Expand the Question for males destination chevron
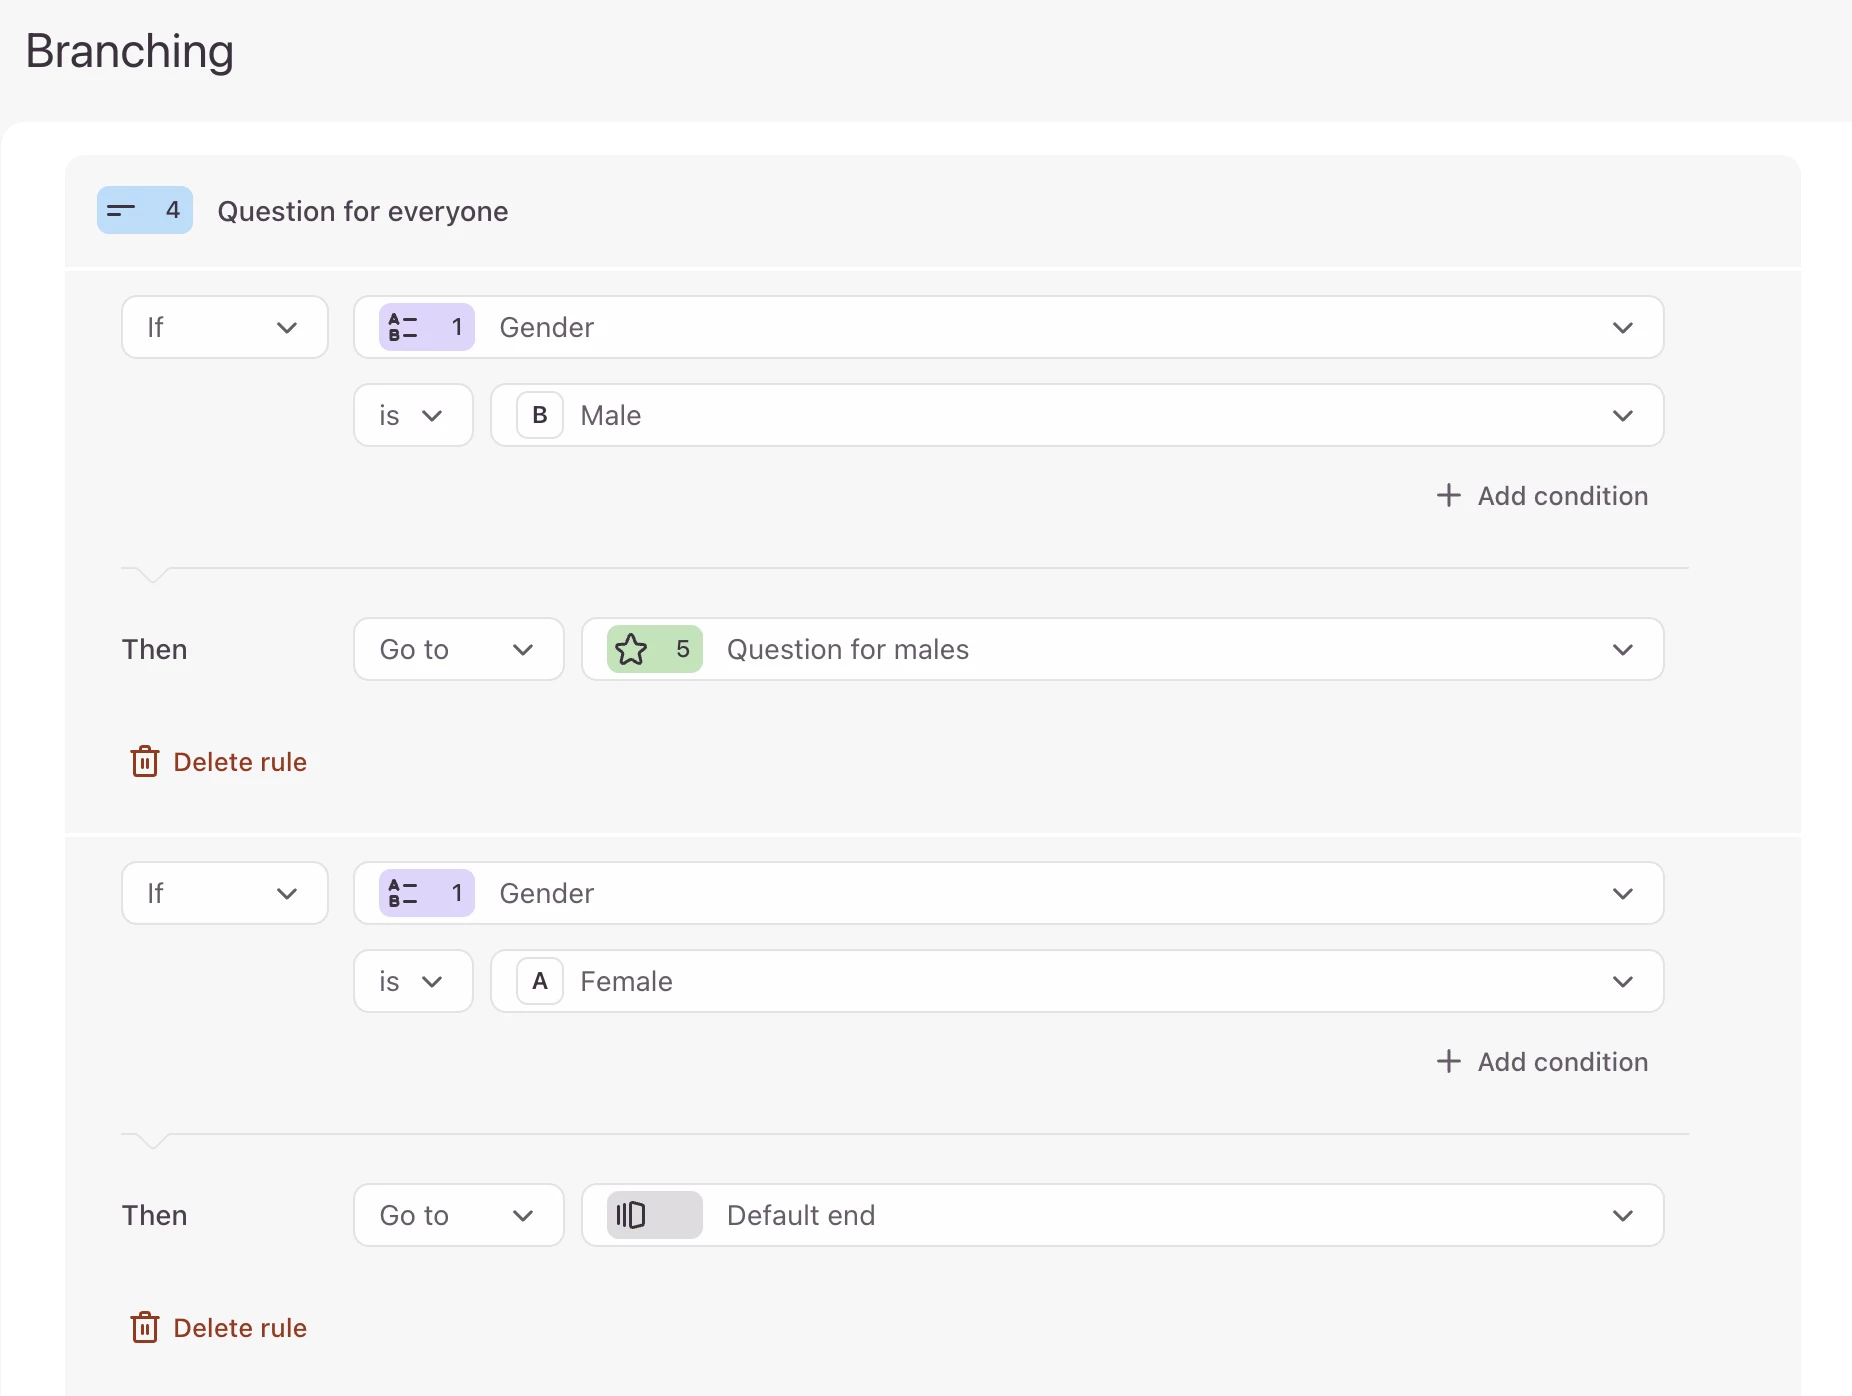This screenshot has height=1396, width=1852. 1623,649
